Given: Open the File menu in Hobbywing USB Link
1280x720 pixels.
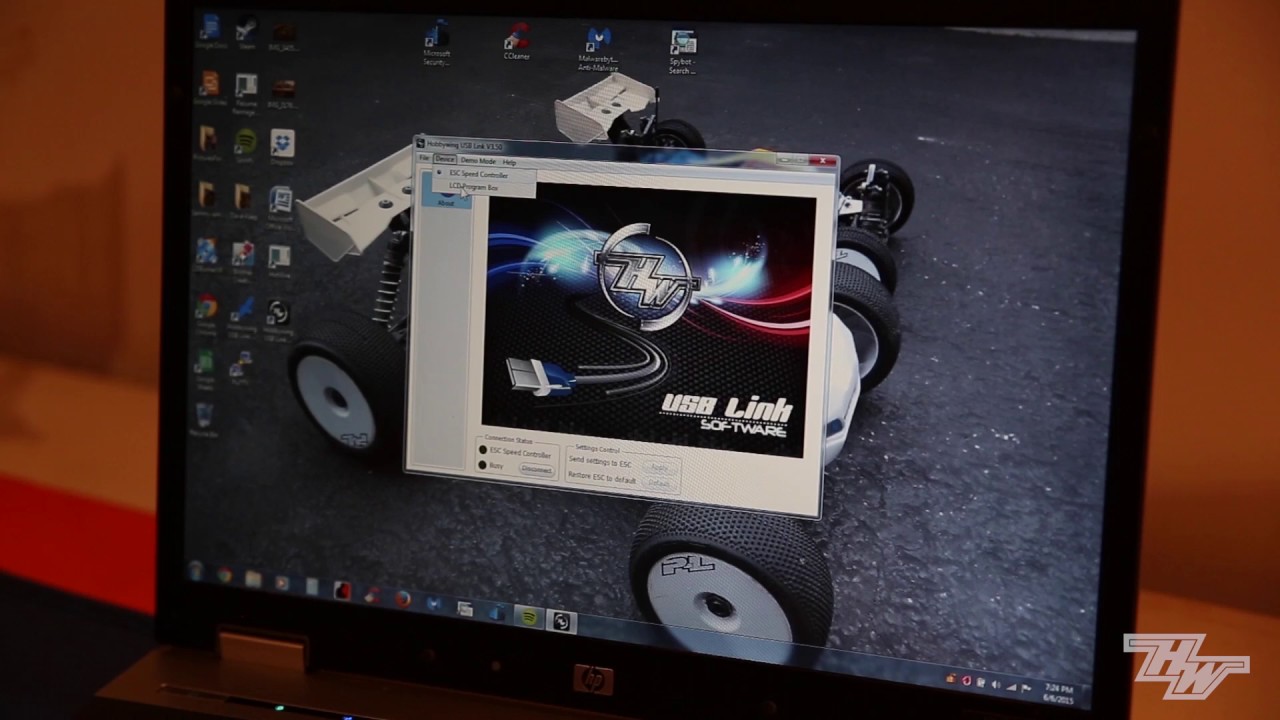Looking at the screenshot, I should point(424,159).
